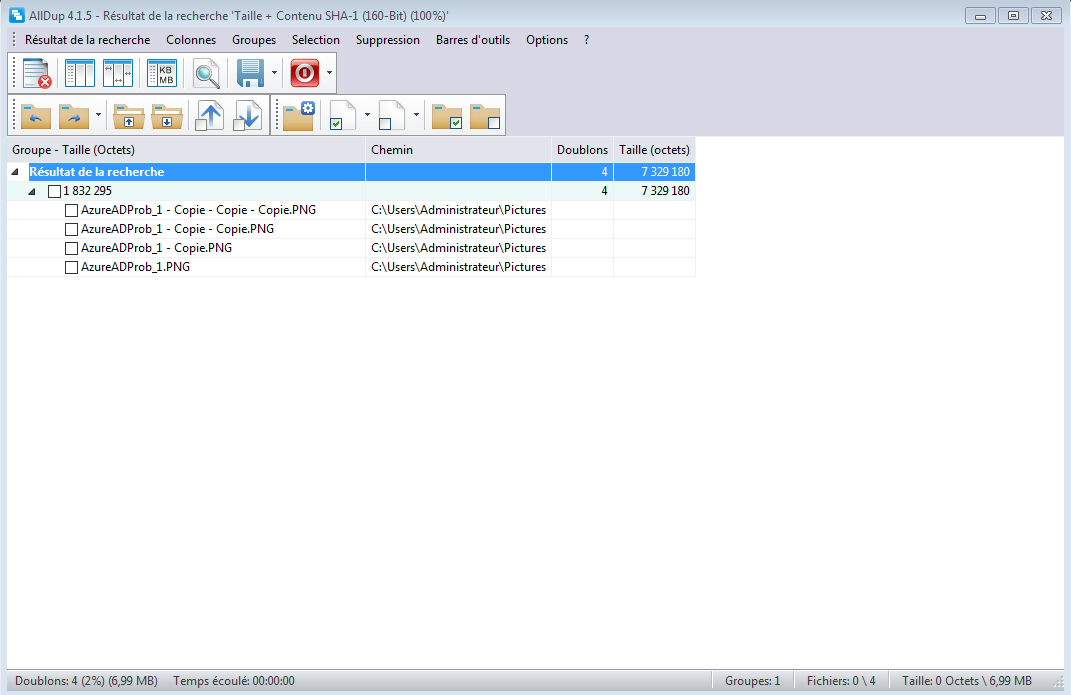Click the blue up arrow file icon

tap(209, 115)
